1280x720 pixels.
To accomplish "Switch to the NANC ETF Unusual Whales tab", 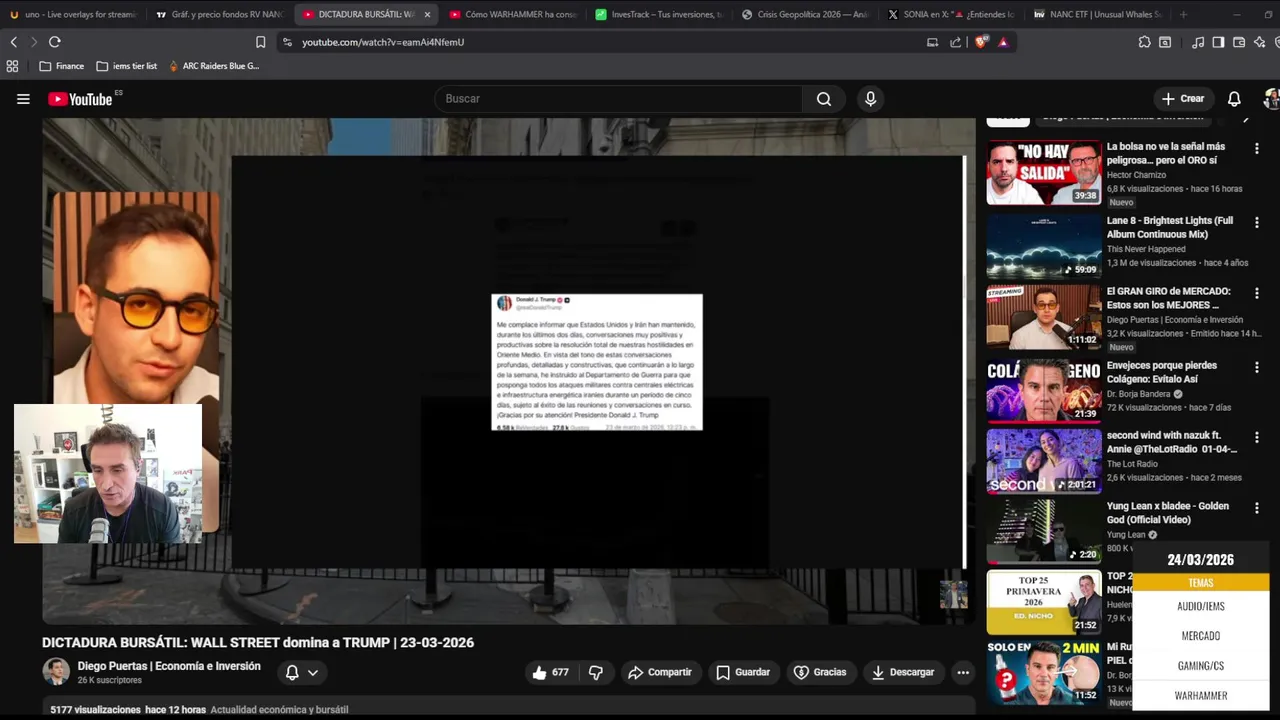I will 1098,15.
